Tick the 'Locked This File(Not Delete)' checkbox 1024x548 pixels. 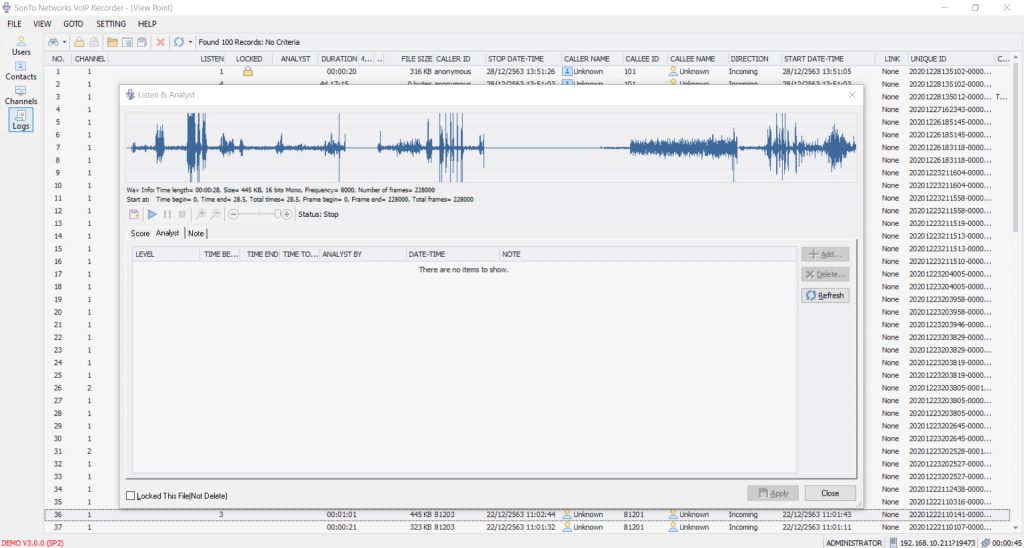131,495
